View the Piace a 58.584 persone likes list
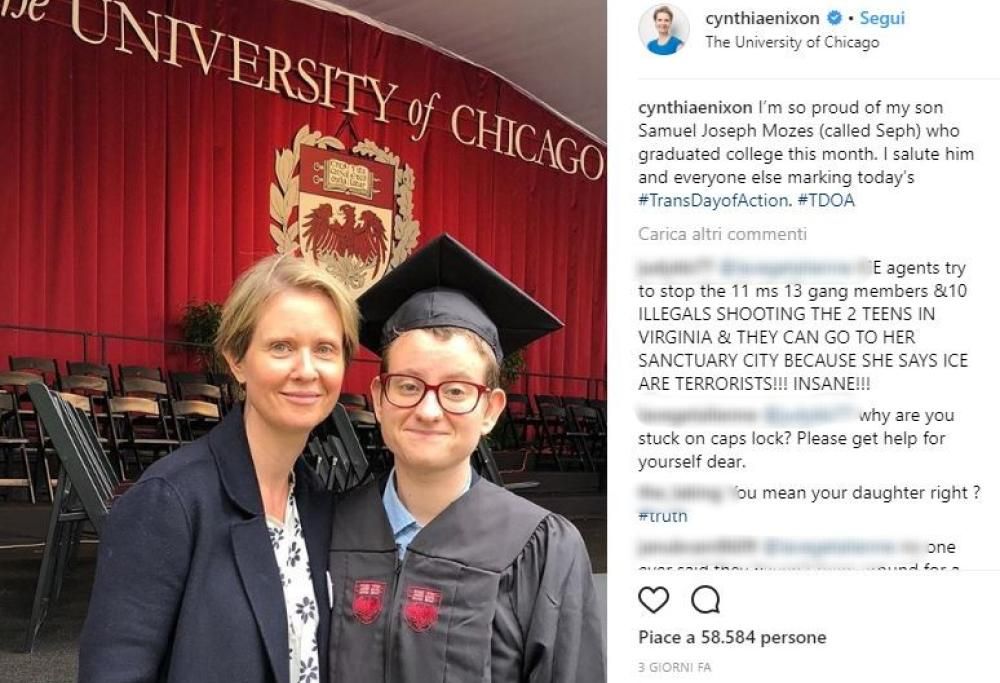 [x=732, y=637]
